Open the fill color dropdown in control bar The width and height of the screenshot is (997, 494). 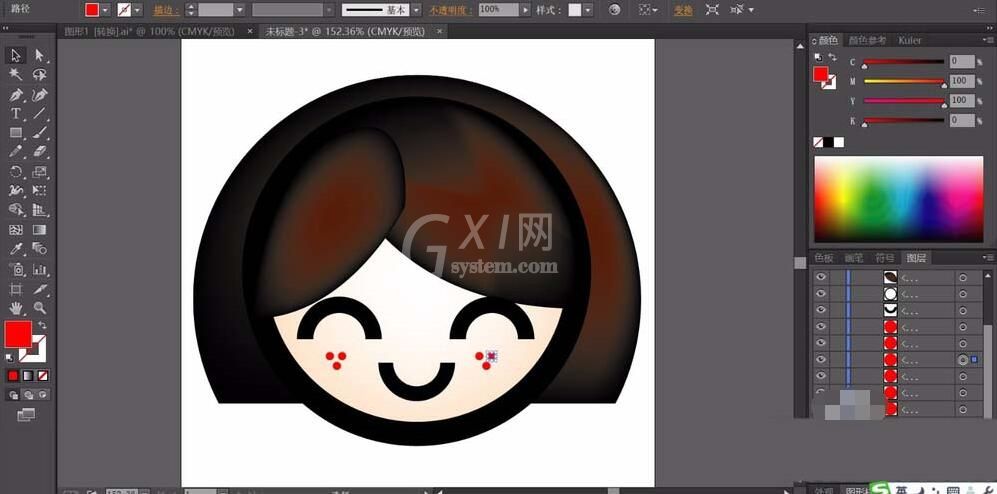point(106,10)
